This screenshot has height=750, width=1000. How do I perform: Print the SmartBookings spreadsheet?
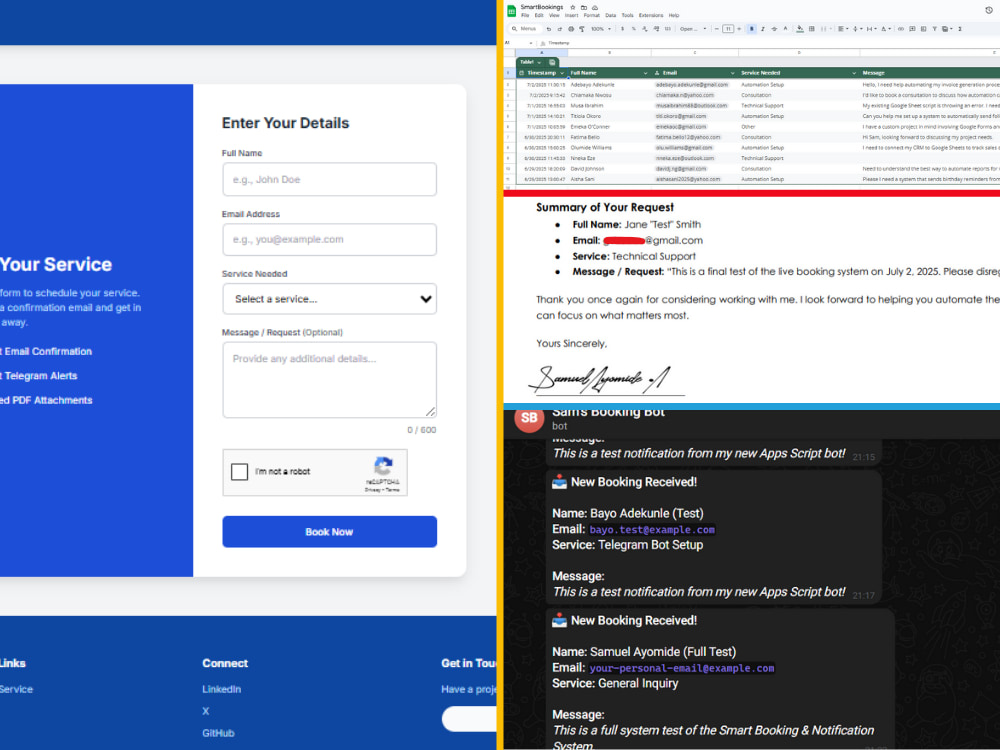[x=571, y=29]
